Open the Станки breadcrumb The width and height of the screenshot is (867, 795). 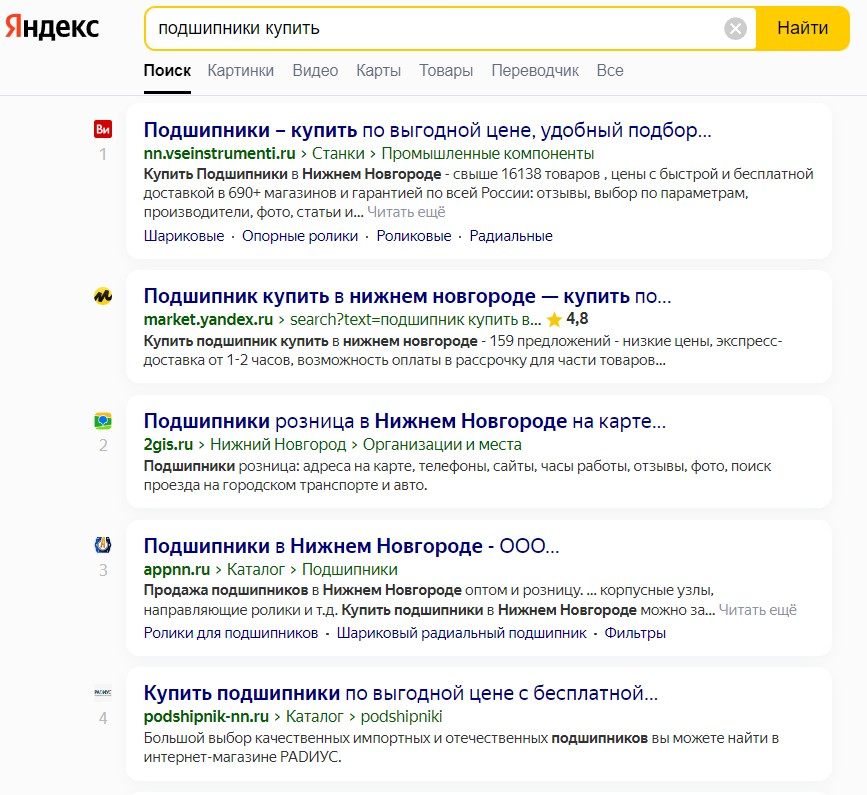coord(338,154)
